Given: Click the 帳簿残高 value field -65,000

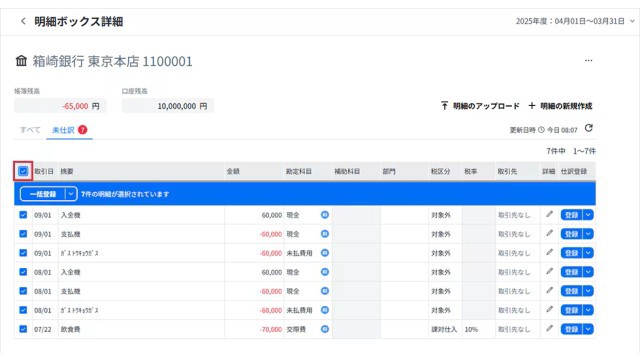Looking at the screenshot, I should 60,106.
